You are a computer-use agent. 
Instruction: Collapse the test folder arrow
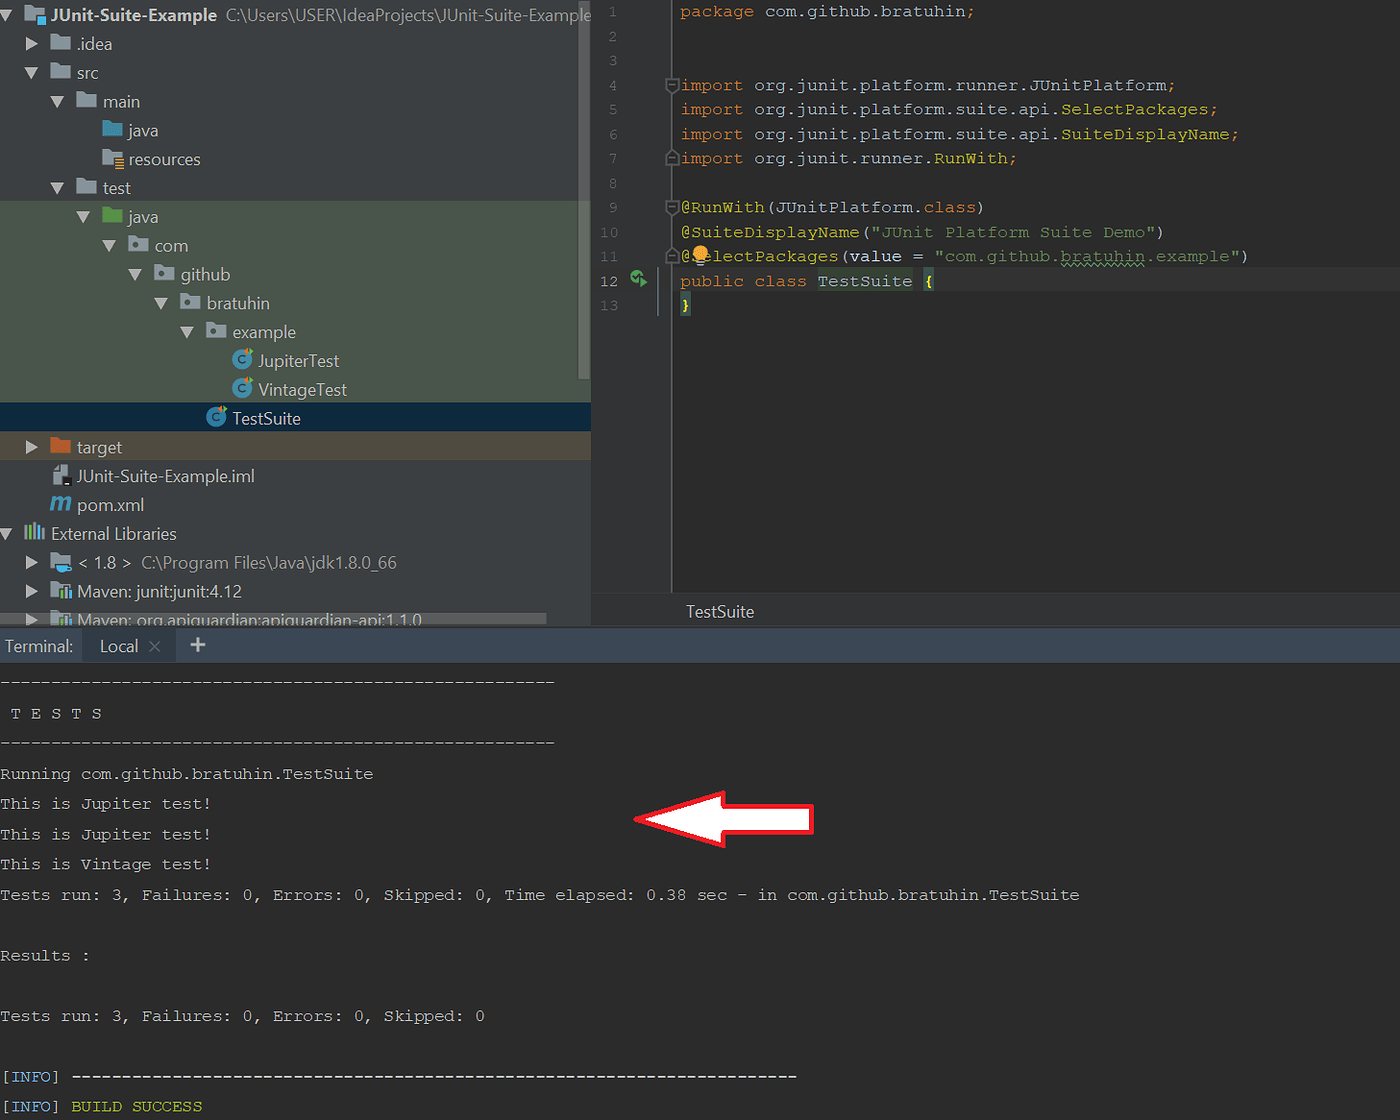58,188
